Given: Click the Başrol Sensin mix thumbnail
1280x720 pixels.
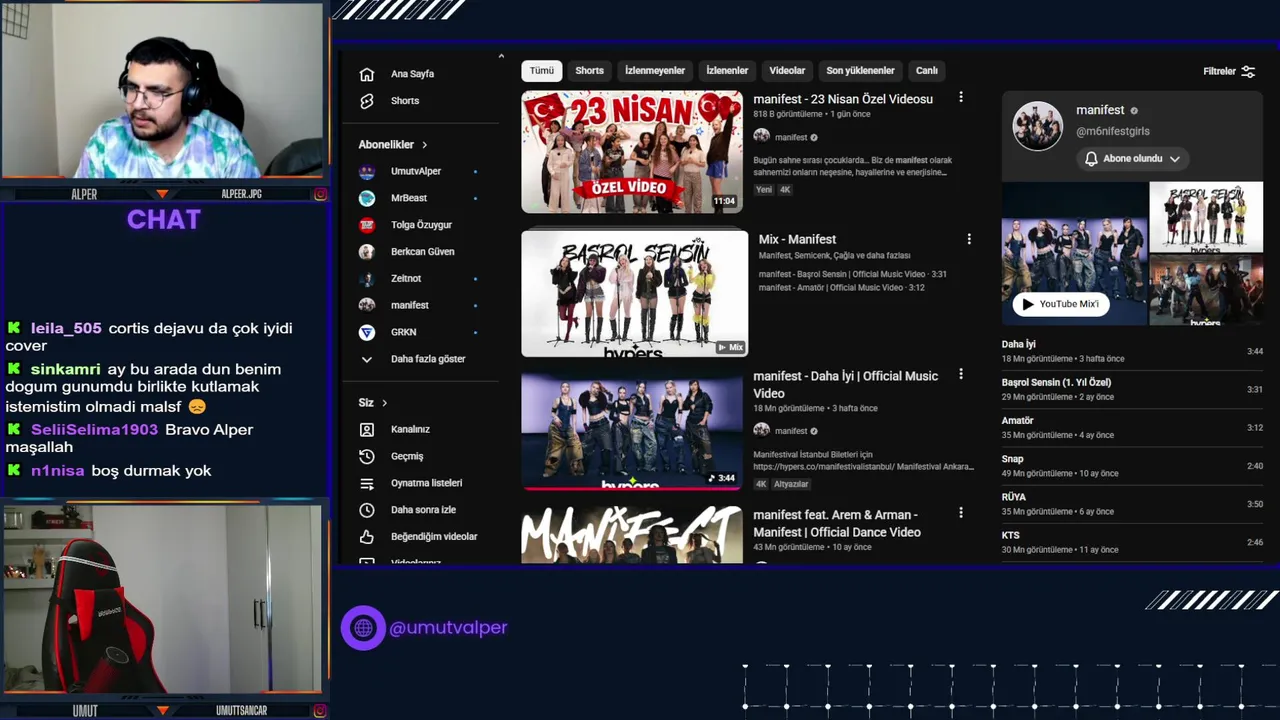Looking at the screenshot, I should tap(634, 294).
